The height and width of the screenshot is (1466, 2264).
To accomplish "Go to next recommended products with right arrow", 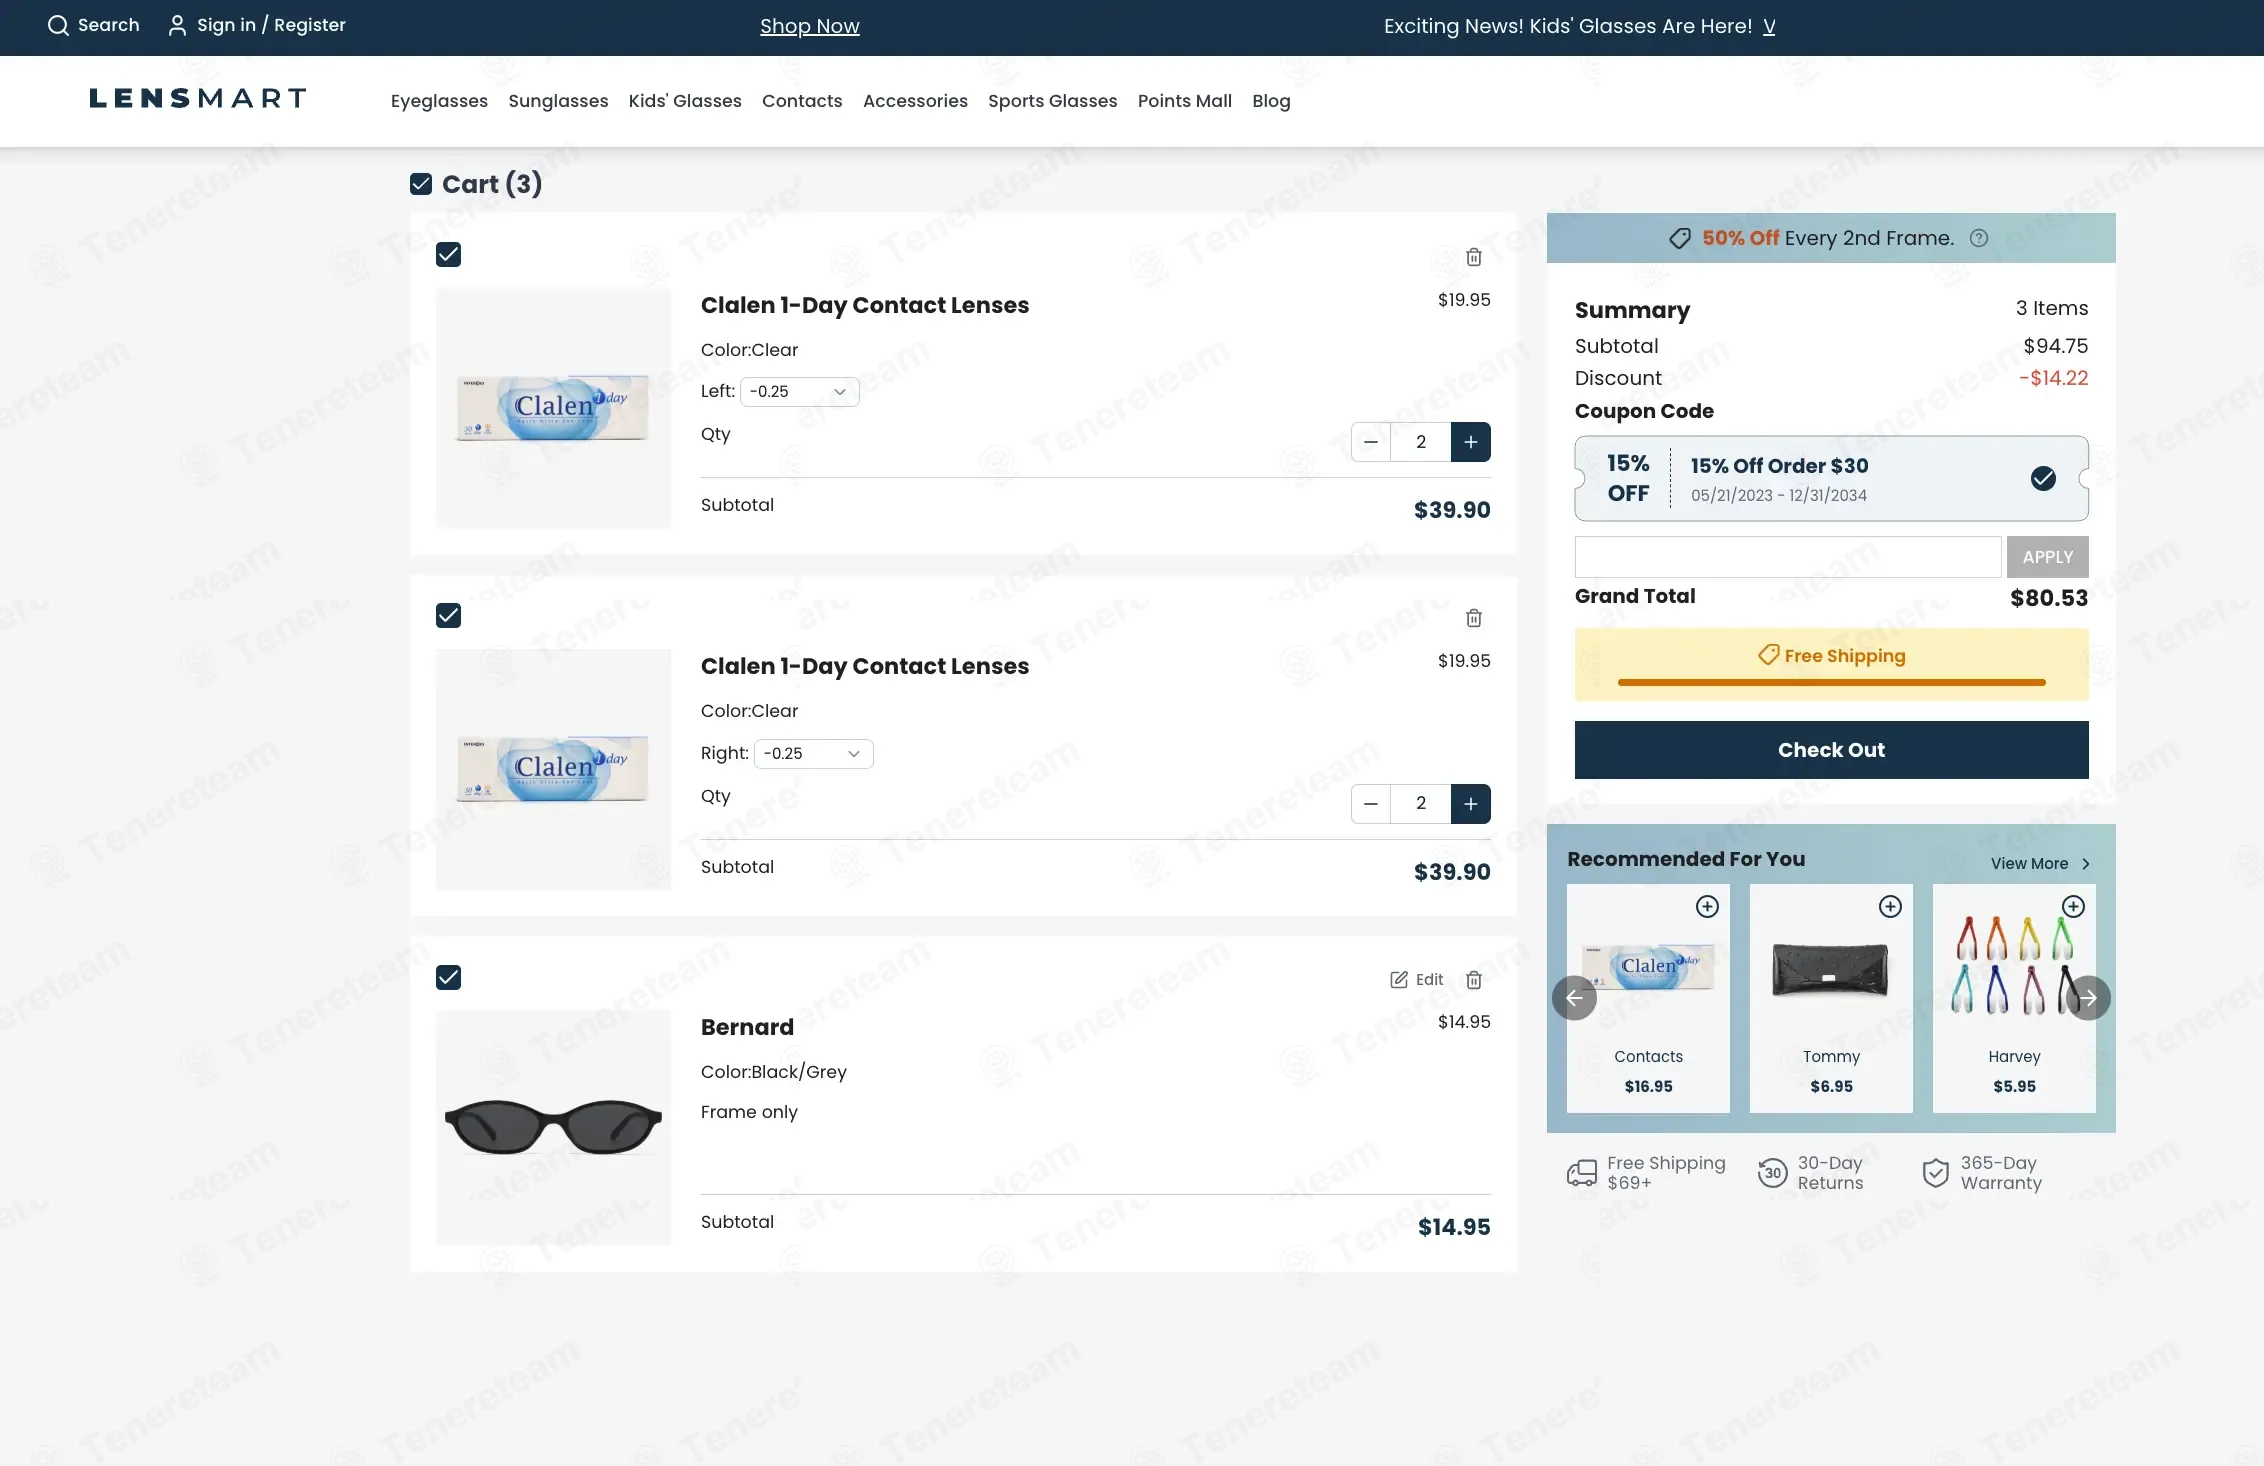I will click(x=2088, y=998).
